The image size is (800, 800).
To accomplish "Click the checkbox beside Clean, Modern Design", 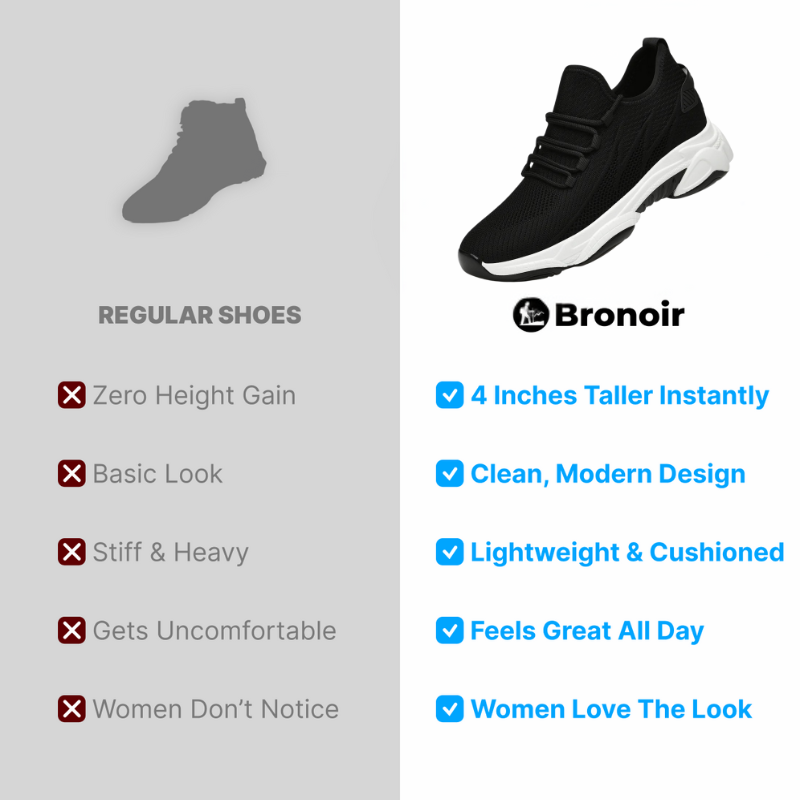I will (x=449, y=473).
